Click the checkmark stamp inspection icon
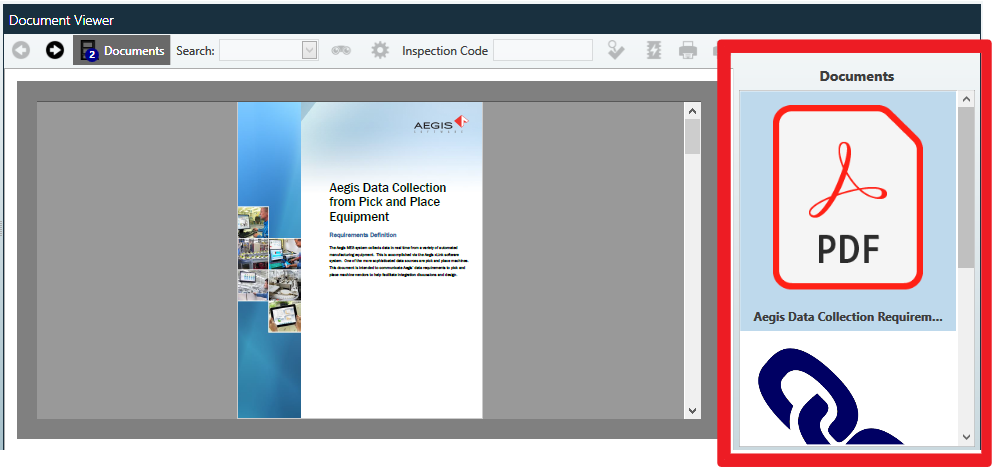 (617, 50)
